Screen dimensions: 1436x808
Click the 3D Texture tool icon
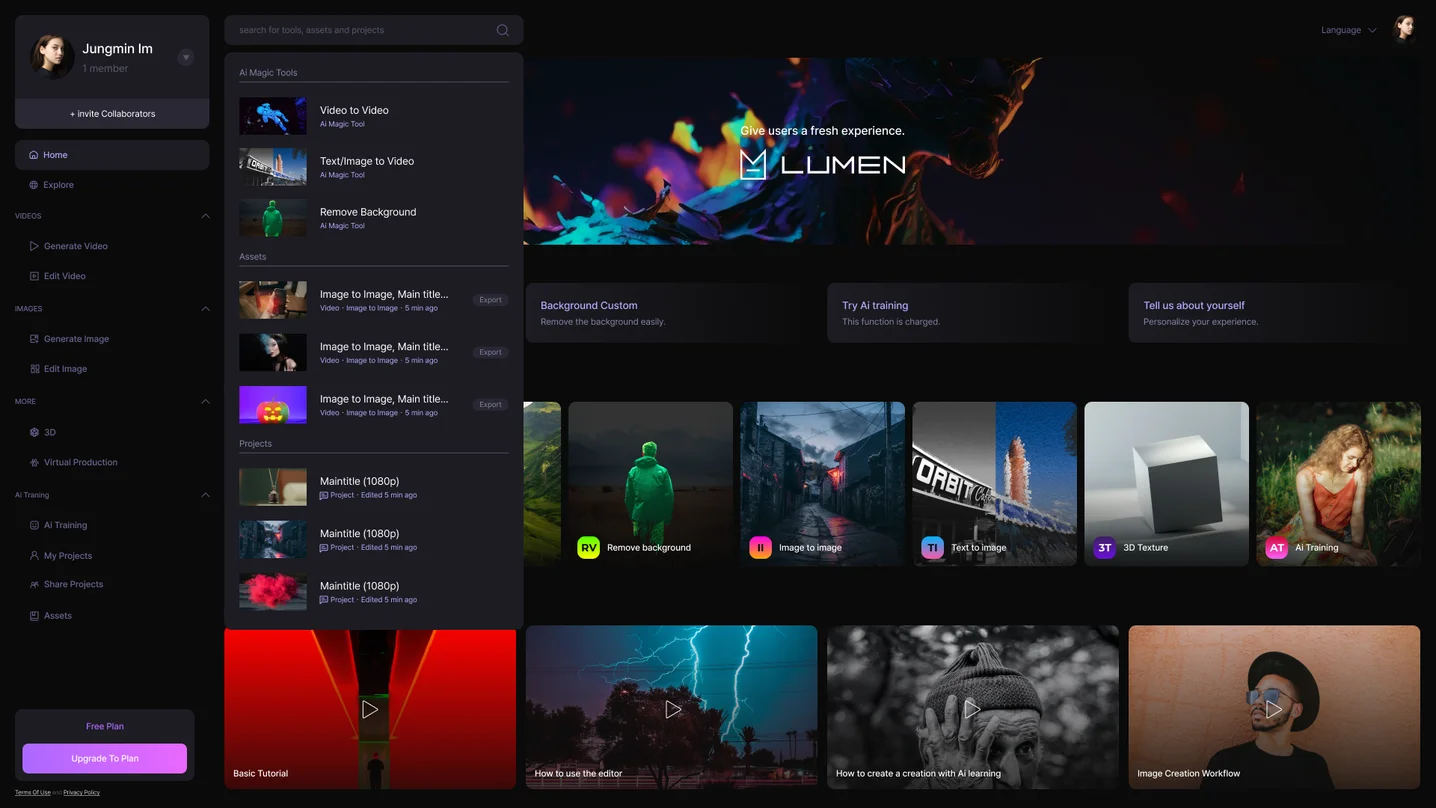coord(1103,547)
